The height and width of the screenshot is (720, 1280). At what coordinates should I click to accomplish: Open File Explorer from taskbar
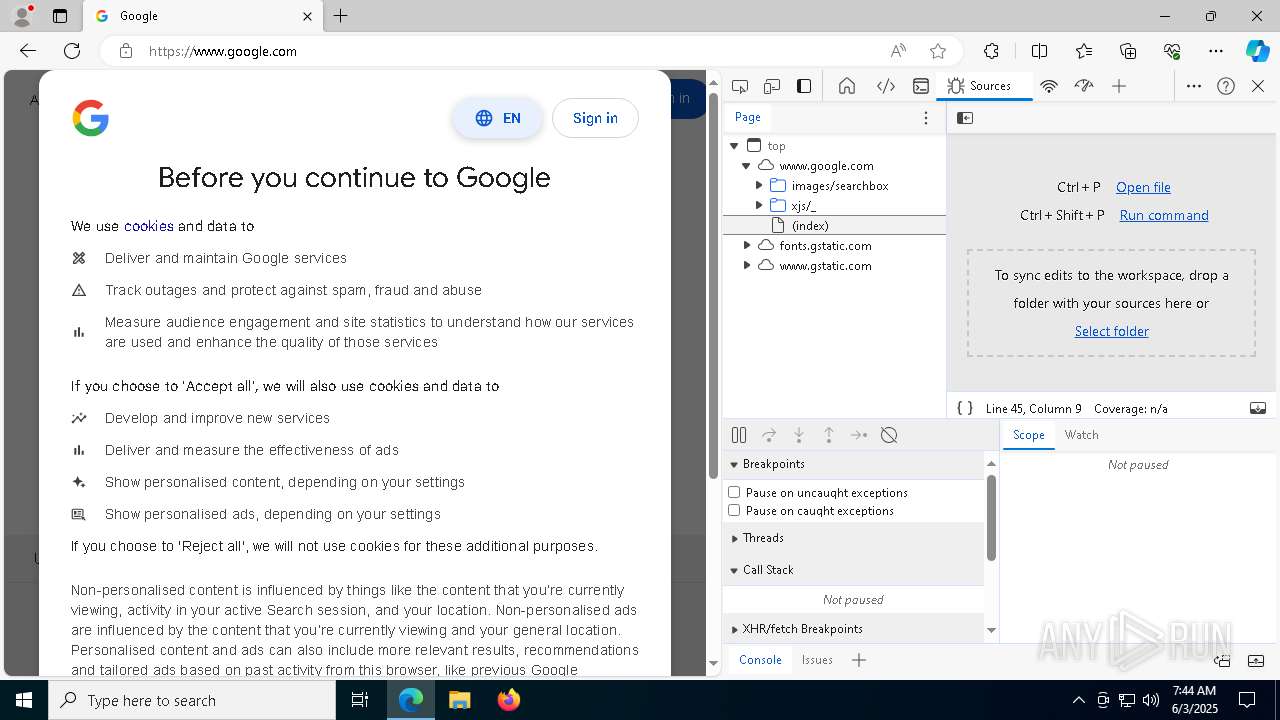(459, 700)
